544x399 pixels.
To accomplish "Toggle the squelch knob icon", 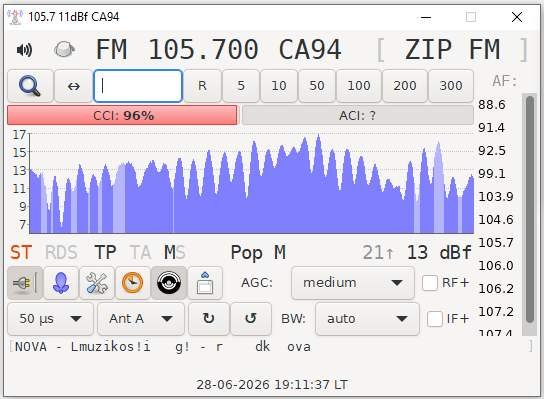I will [x=64, y=49].
